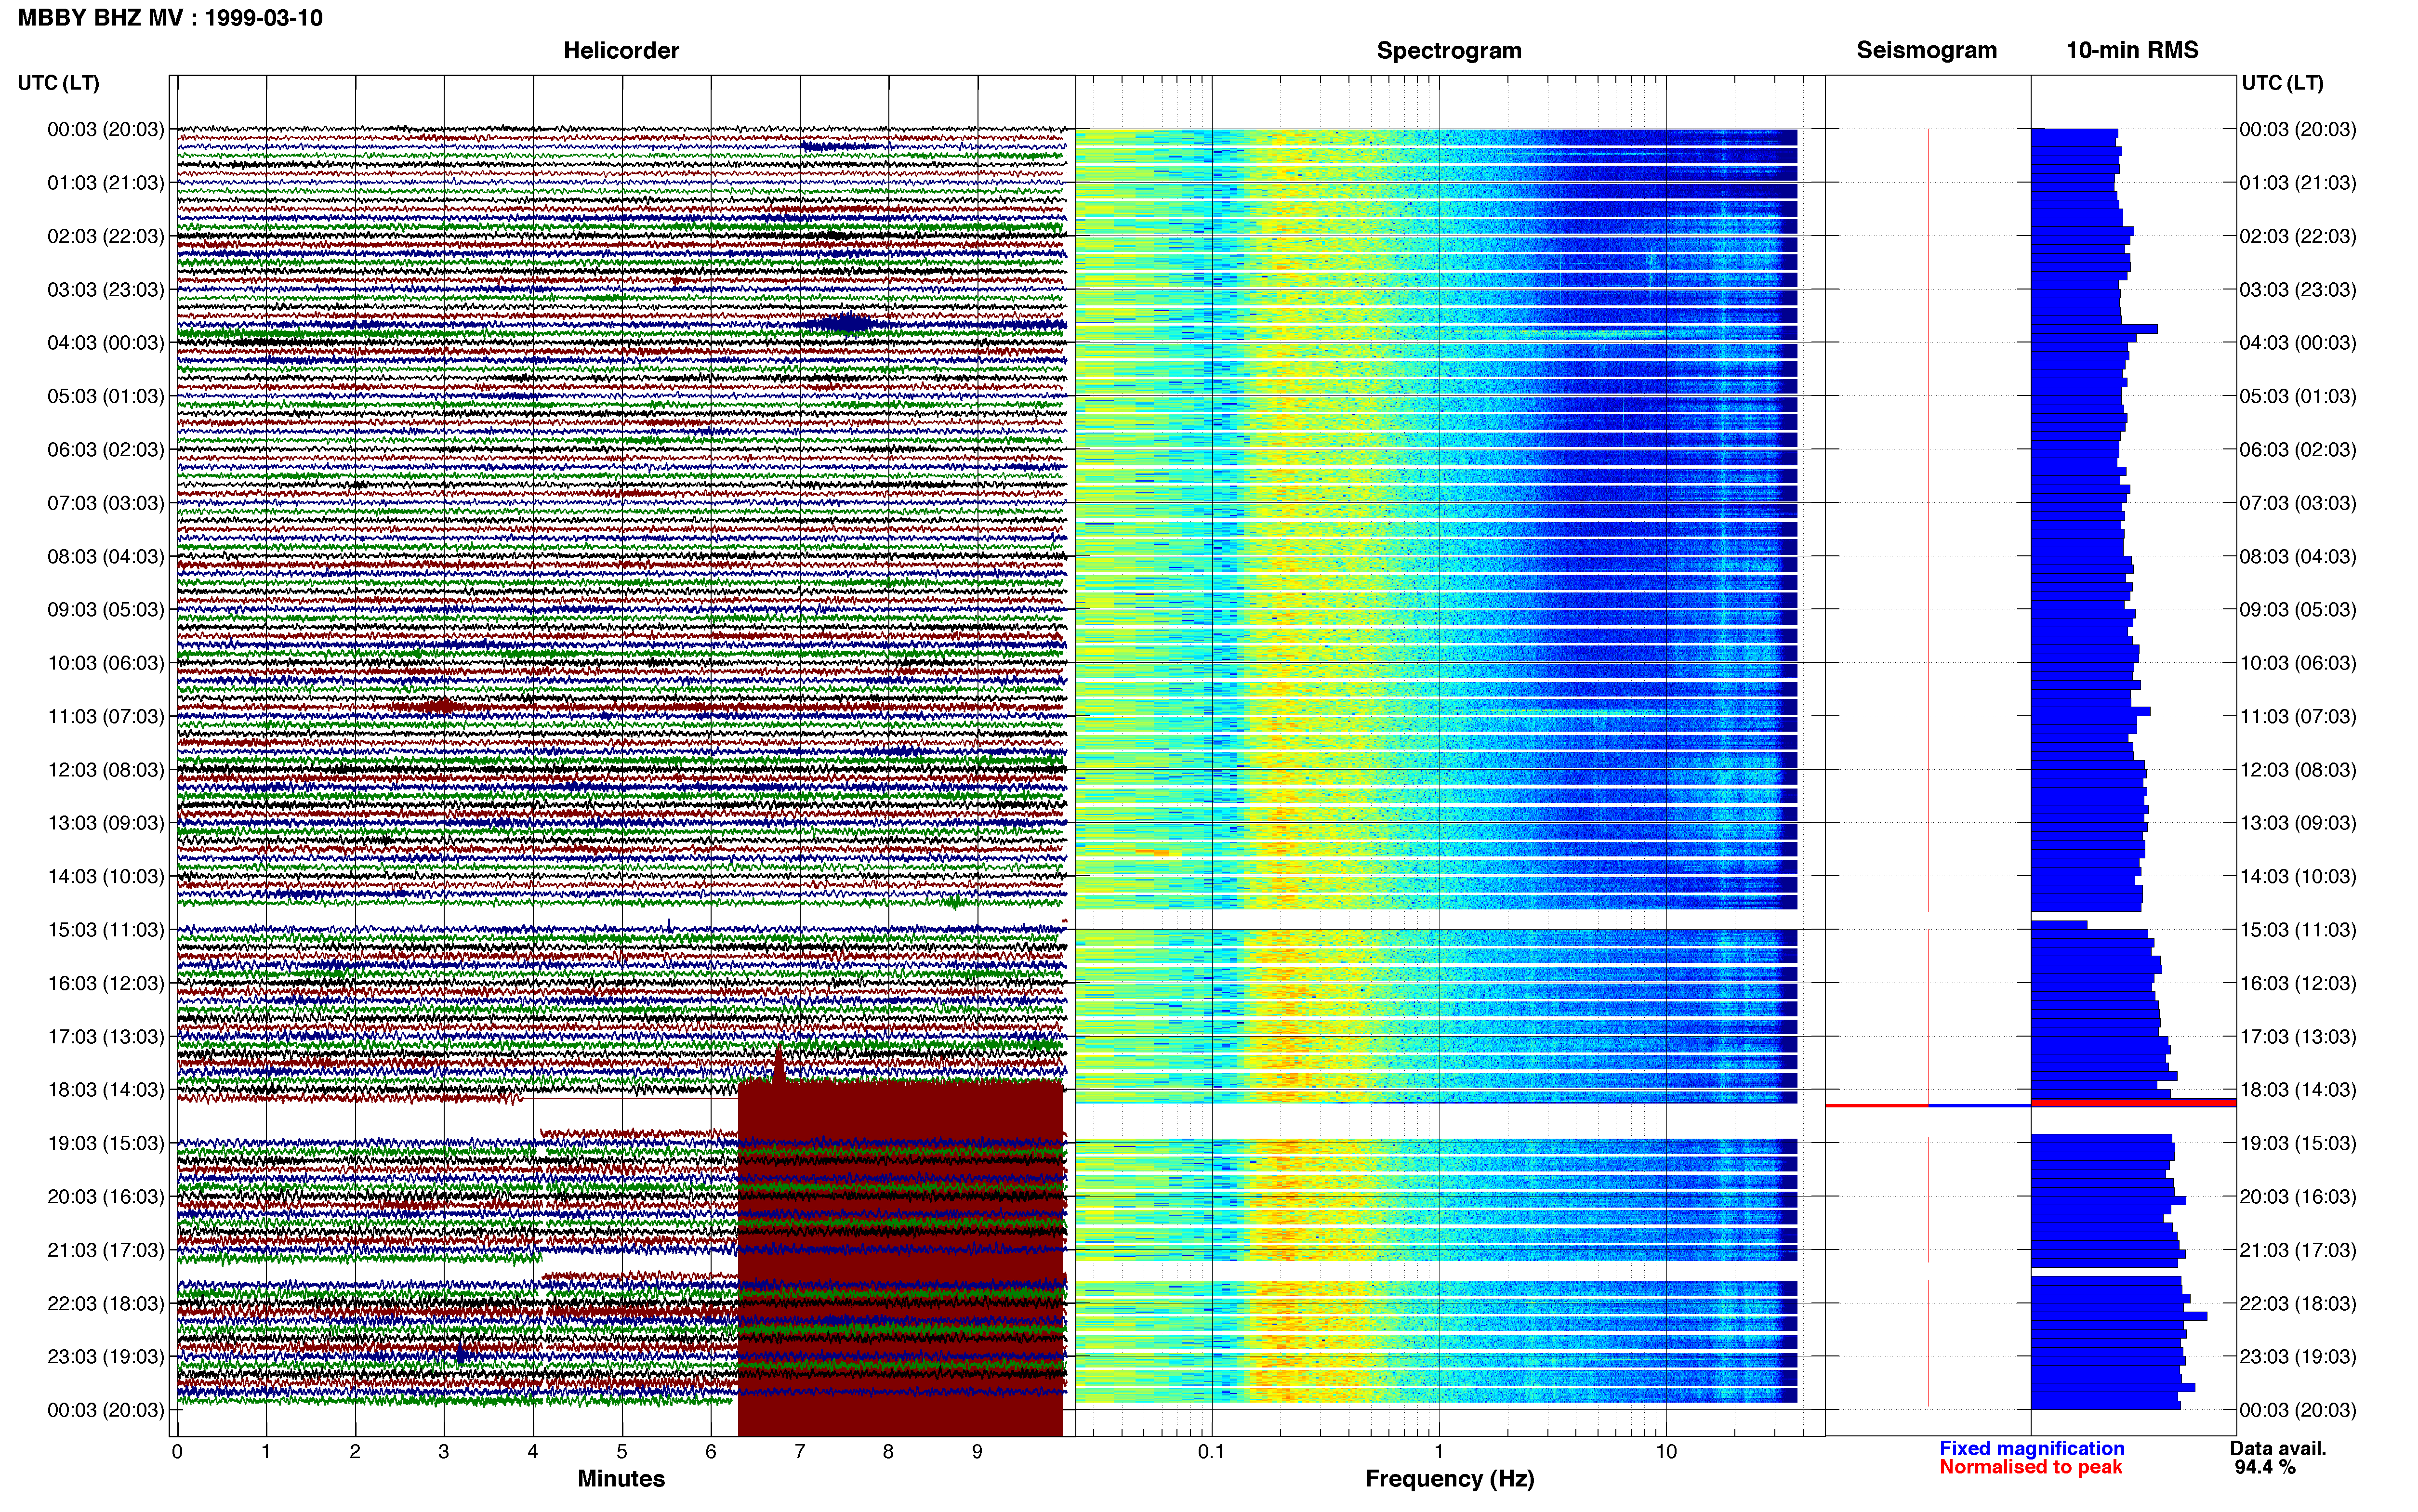Click the left-axis time label 22:03 (18:03)
This screenshot has width=2418, height=1512.
tap(106, 1304)
